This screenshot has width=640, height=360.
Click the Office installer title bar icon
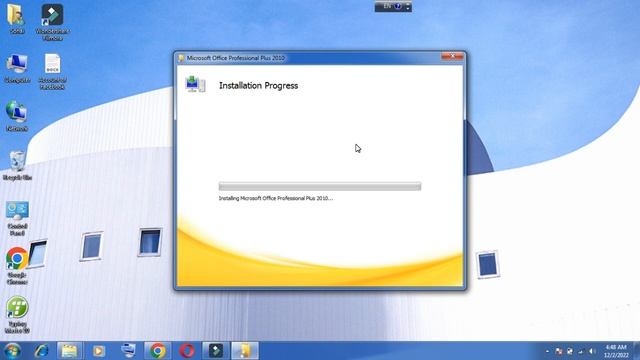[182, 58]
